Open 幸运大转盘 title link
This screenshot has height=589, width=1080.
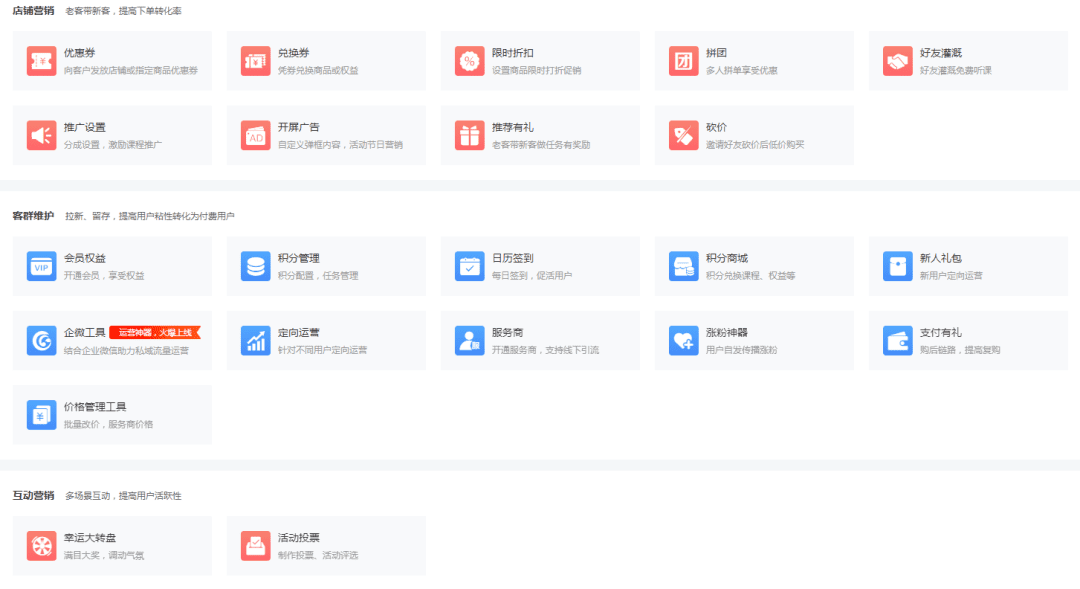tap(90, 538)
